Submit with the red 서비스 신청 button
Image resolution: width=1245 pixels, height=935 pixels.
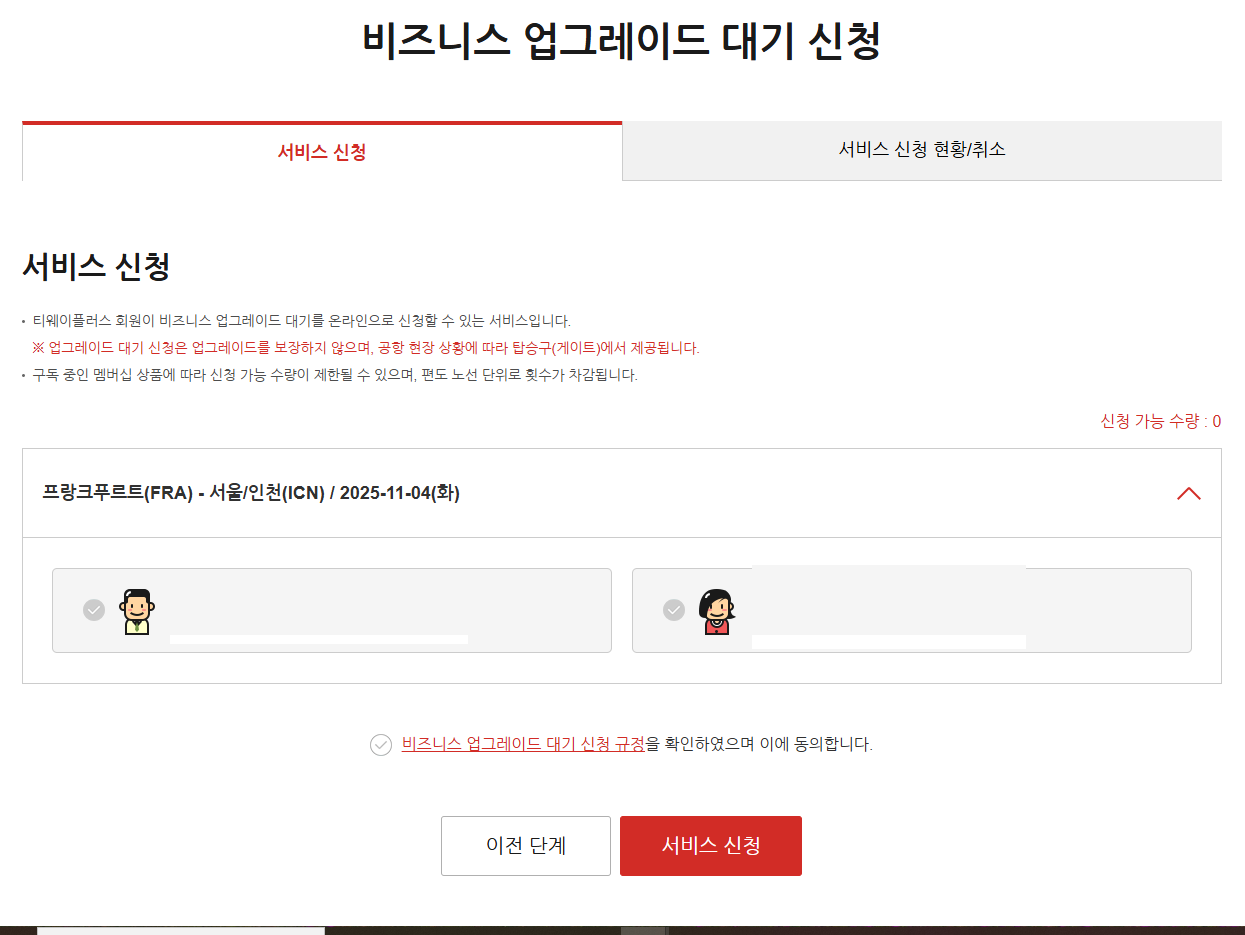tap(711, 846)
